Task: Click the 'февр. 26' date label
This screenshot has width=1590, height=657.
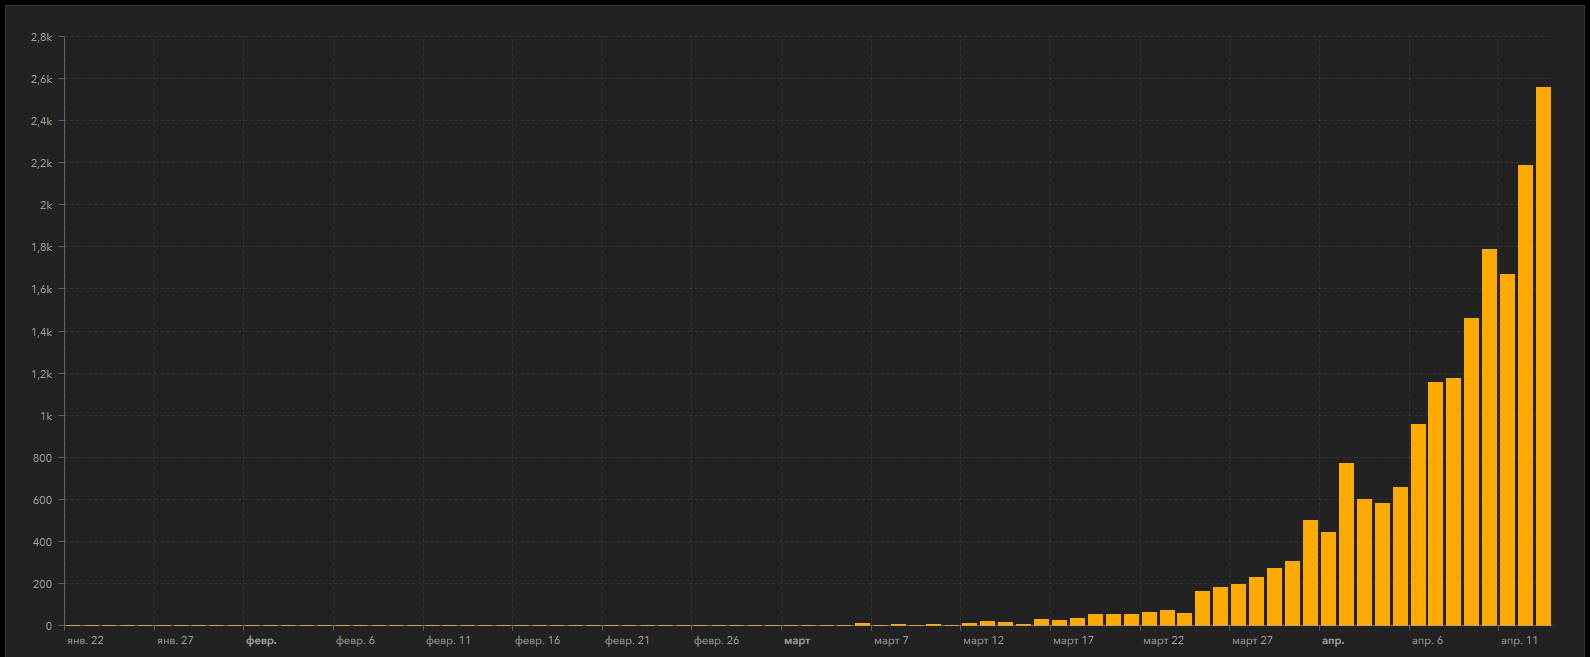Action: click(717, 641)
